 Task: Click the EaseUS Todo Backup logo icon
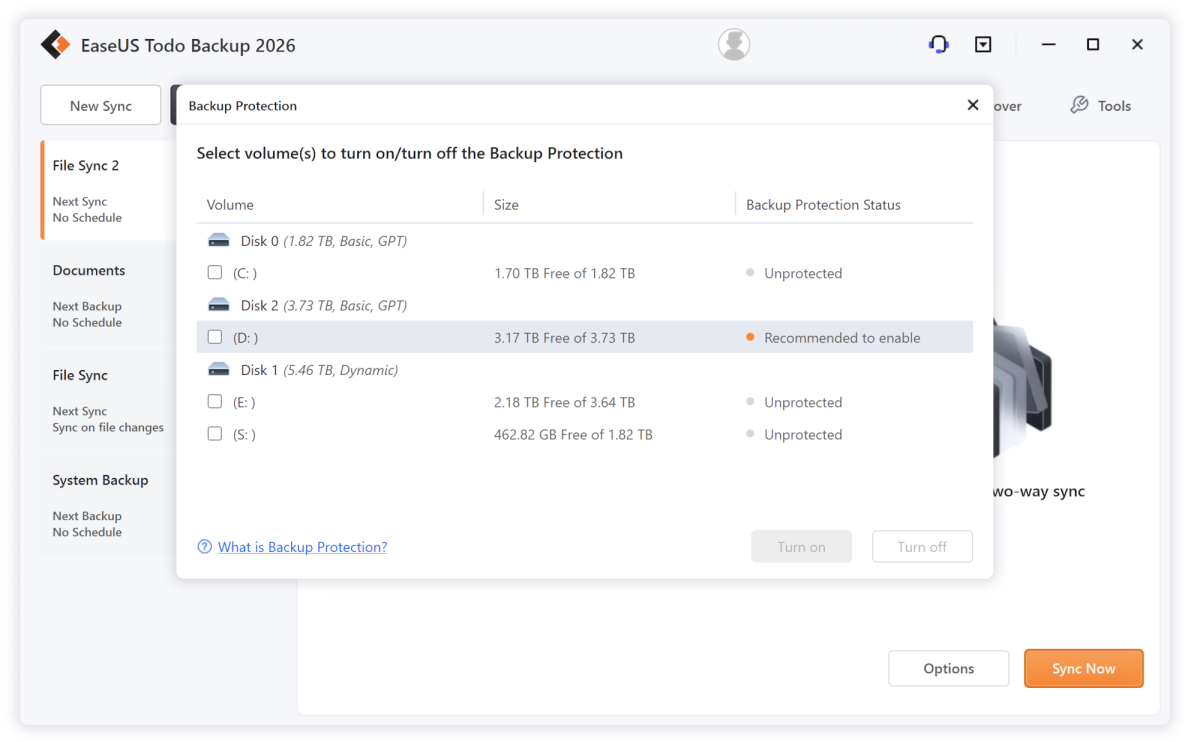pos(55,45)
